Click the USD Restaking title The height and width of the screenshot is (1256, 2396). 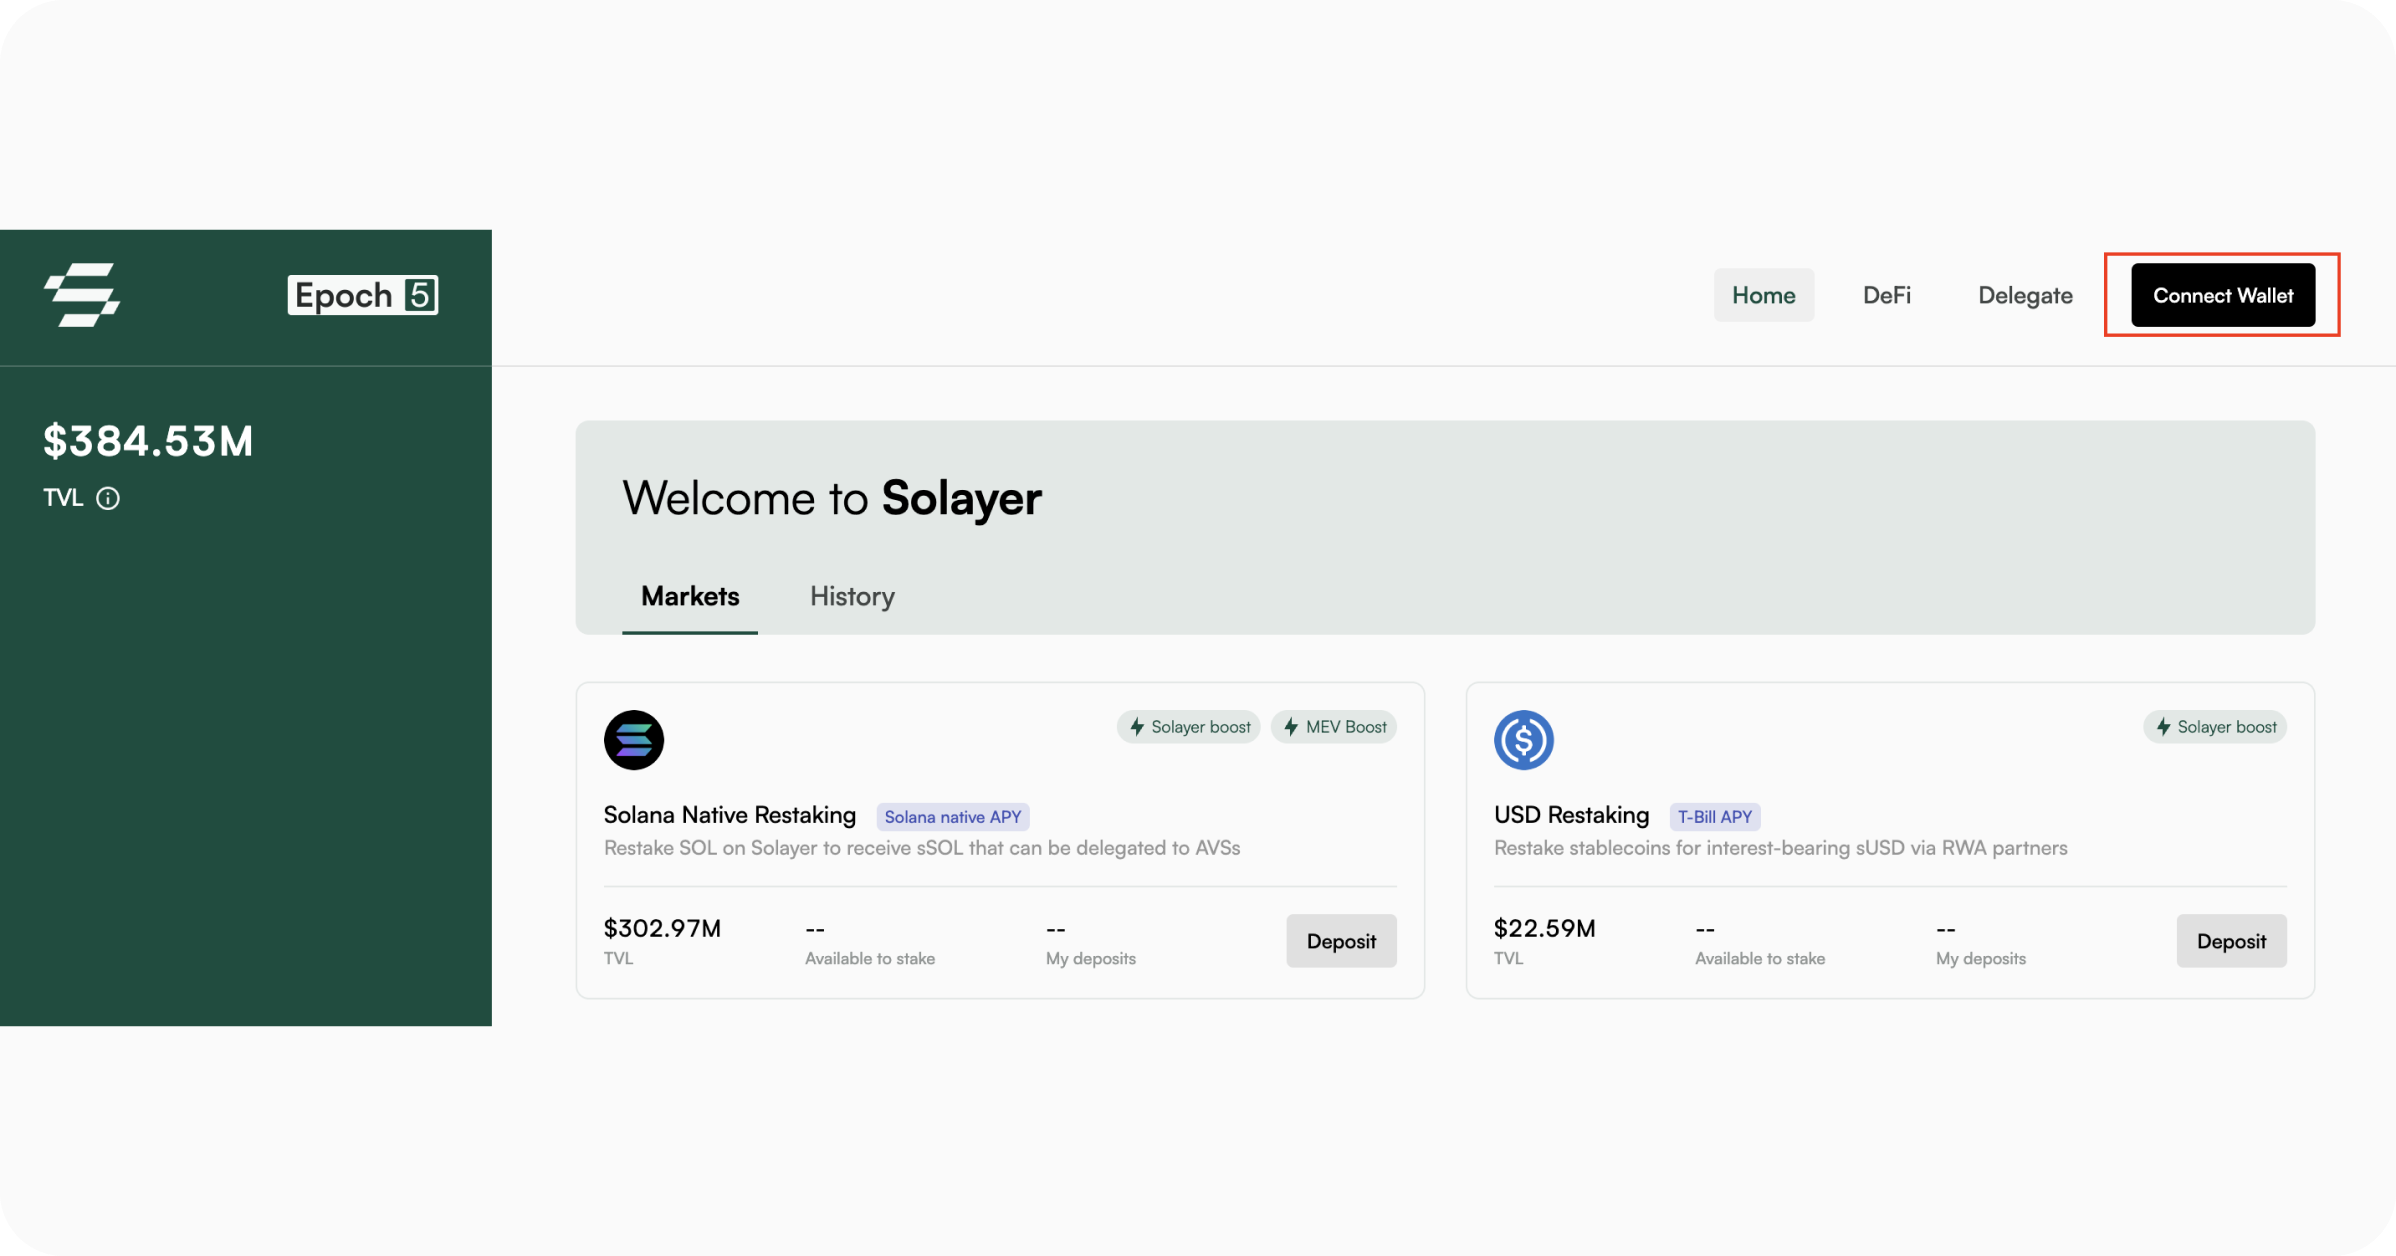(x=1571, y=815)
